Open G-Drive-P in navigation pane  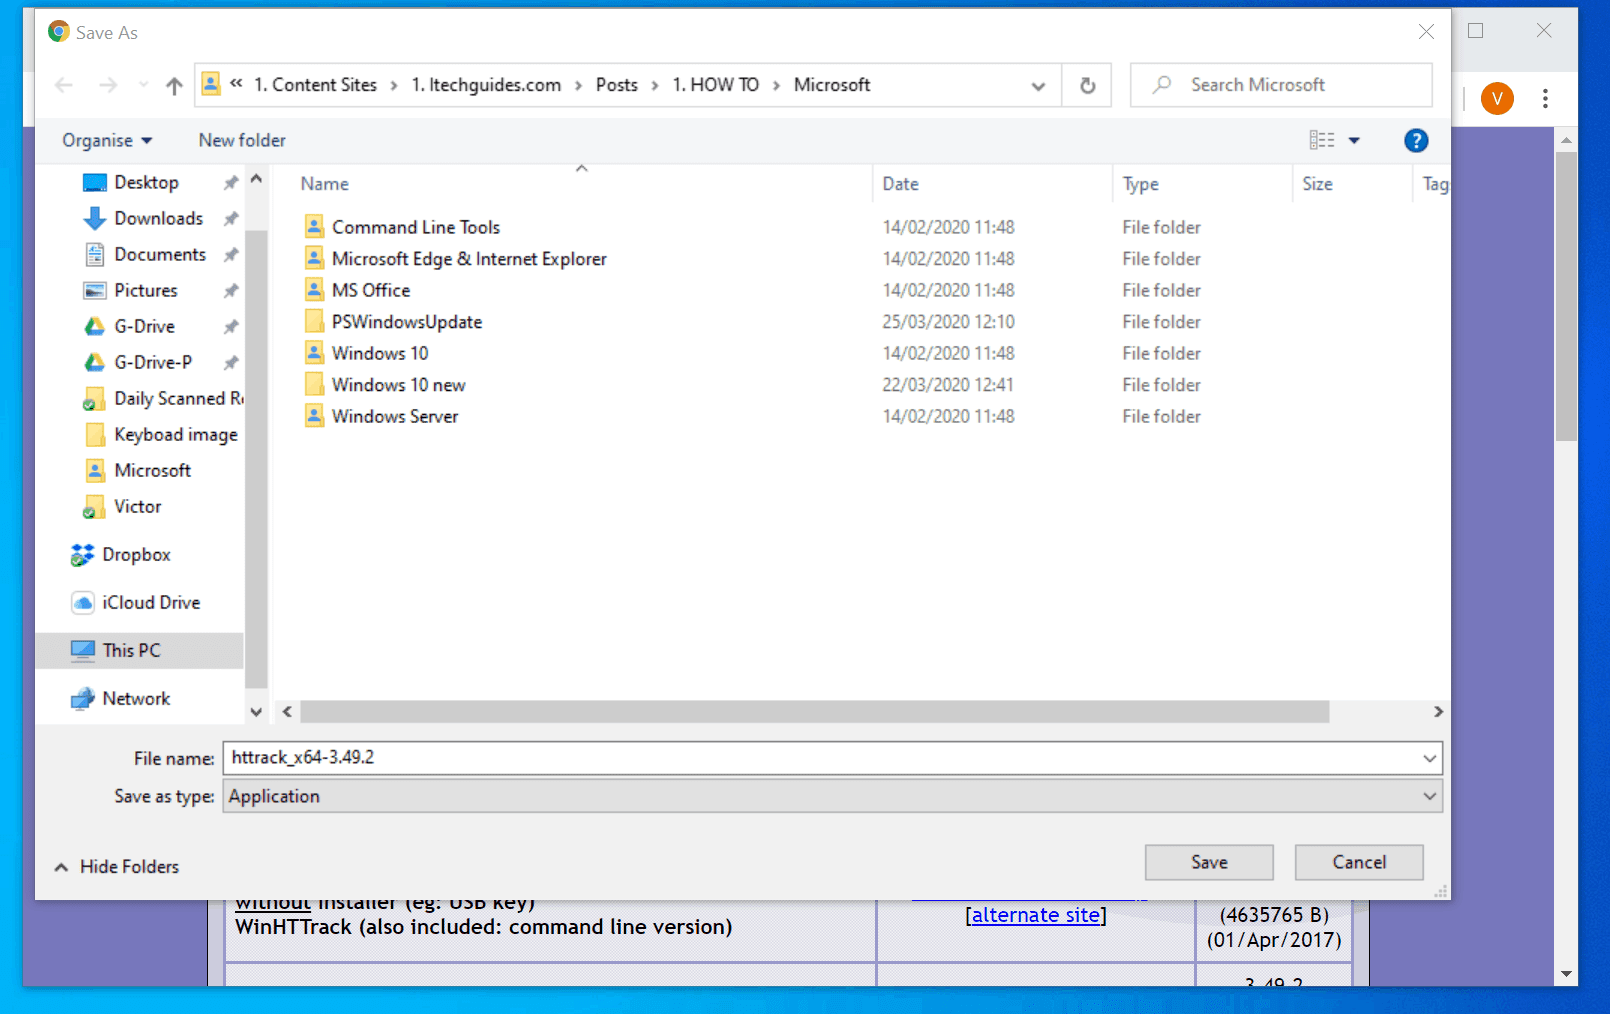153,362
